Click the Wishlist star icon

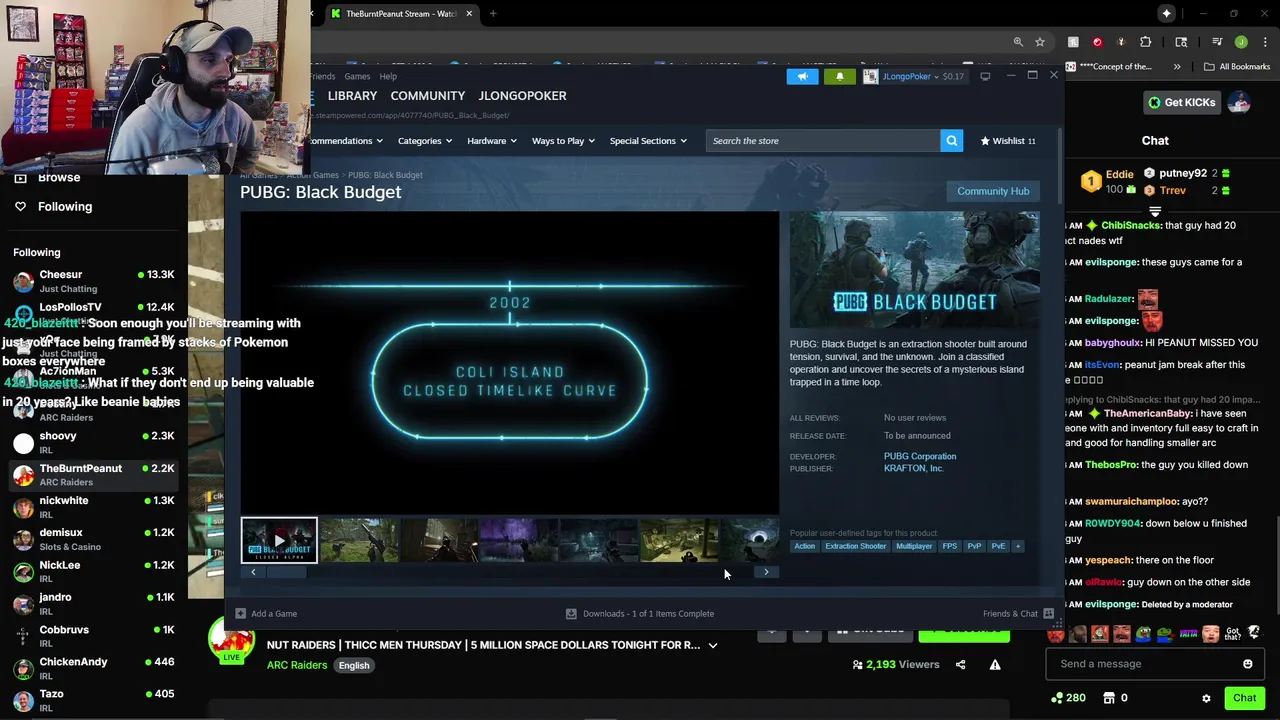pos(985,141)
